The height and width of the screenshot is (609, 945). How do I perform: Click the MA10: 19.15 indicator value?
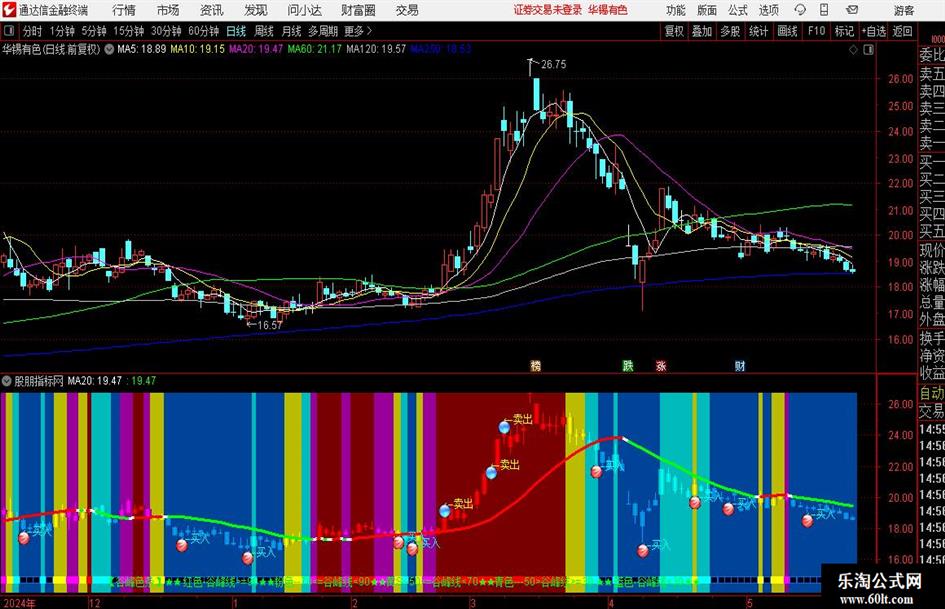(198, 49)
